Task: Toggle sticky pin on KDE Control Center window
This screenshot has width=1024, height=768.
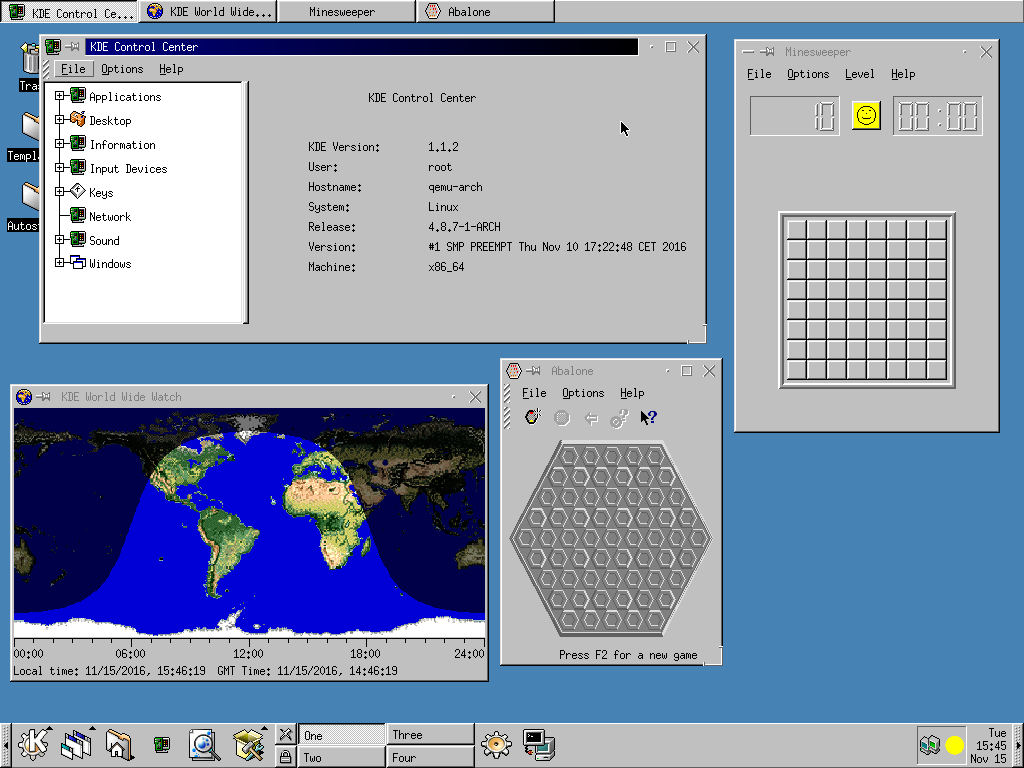Action: pos(72,46)
